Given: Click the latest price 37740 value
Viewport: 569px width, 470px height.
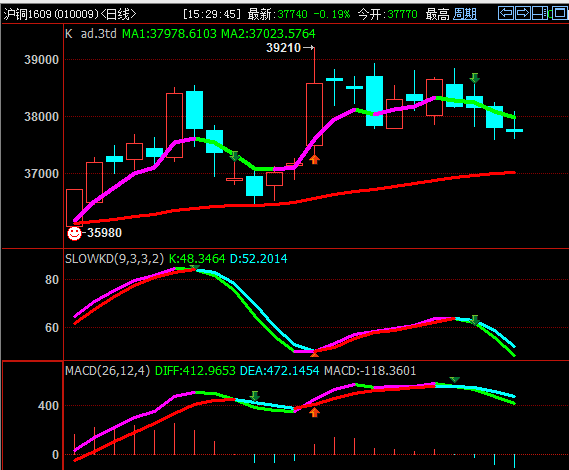Looking at the screenshot, I should (292, 14).
